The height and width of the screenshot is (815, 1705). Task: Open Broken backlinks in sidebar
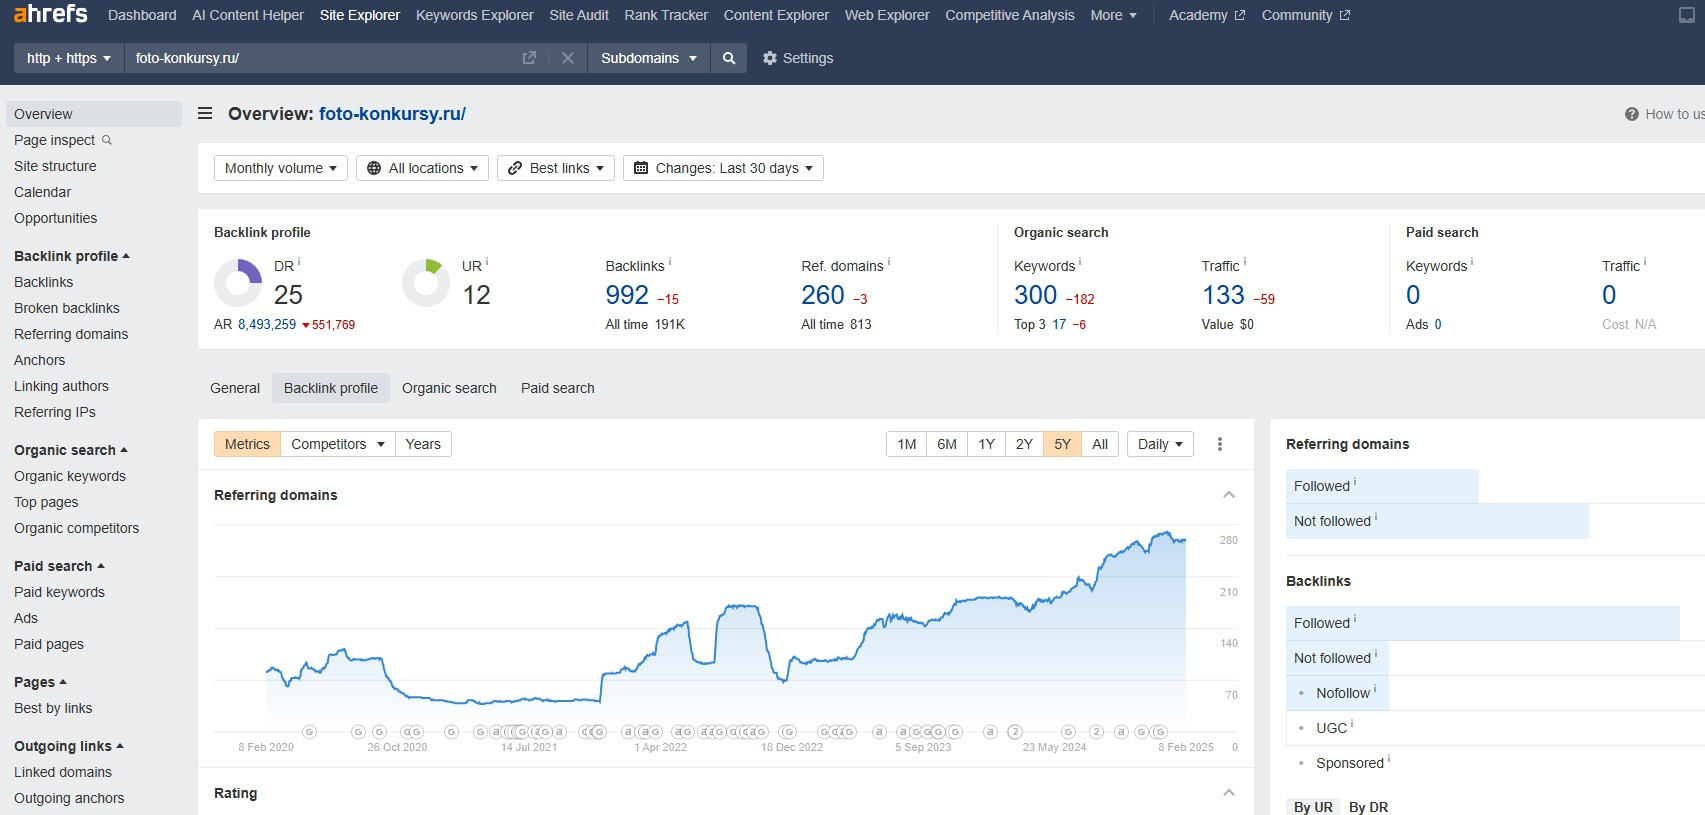67,308
